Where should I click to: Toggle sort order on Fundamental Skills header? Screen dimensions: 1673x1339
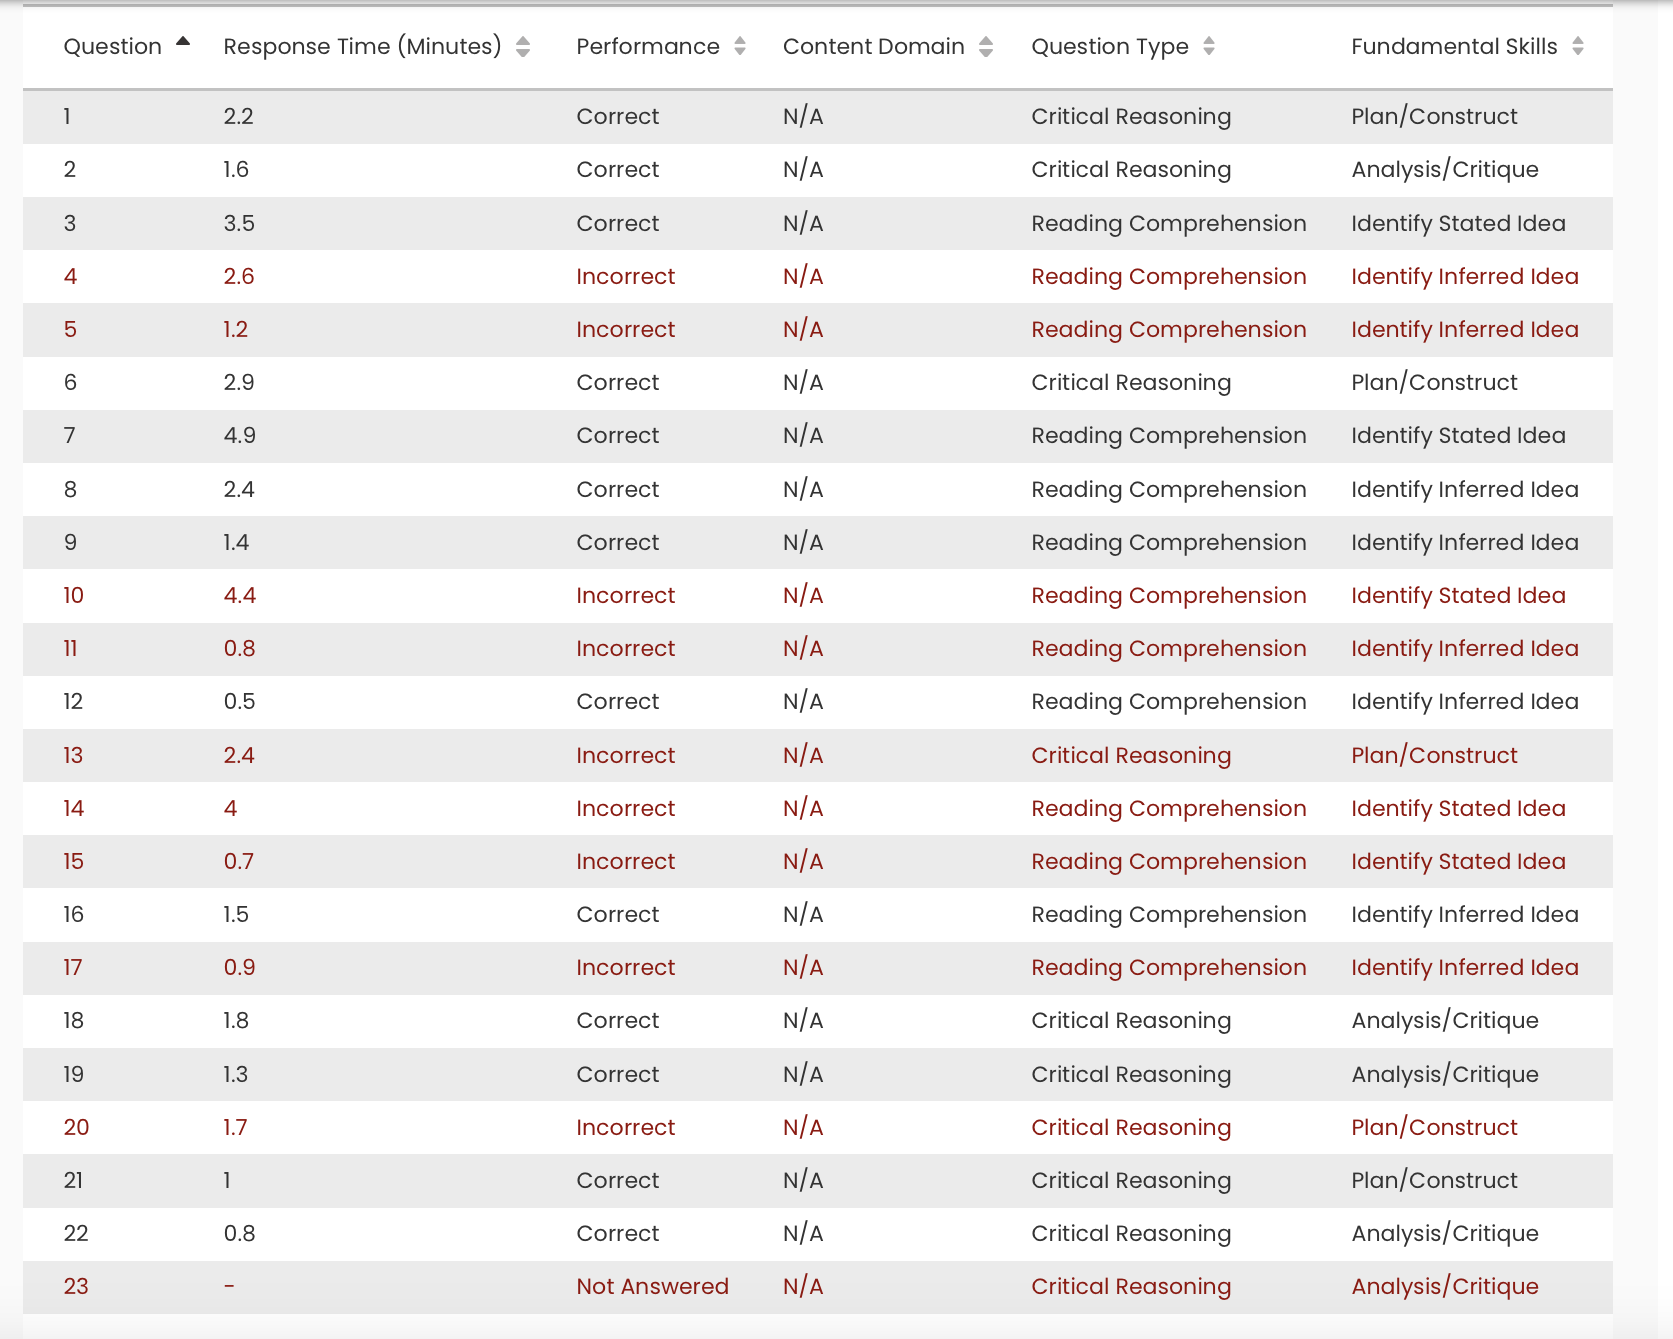1453,46
